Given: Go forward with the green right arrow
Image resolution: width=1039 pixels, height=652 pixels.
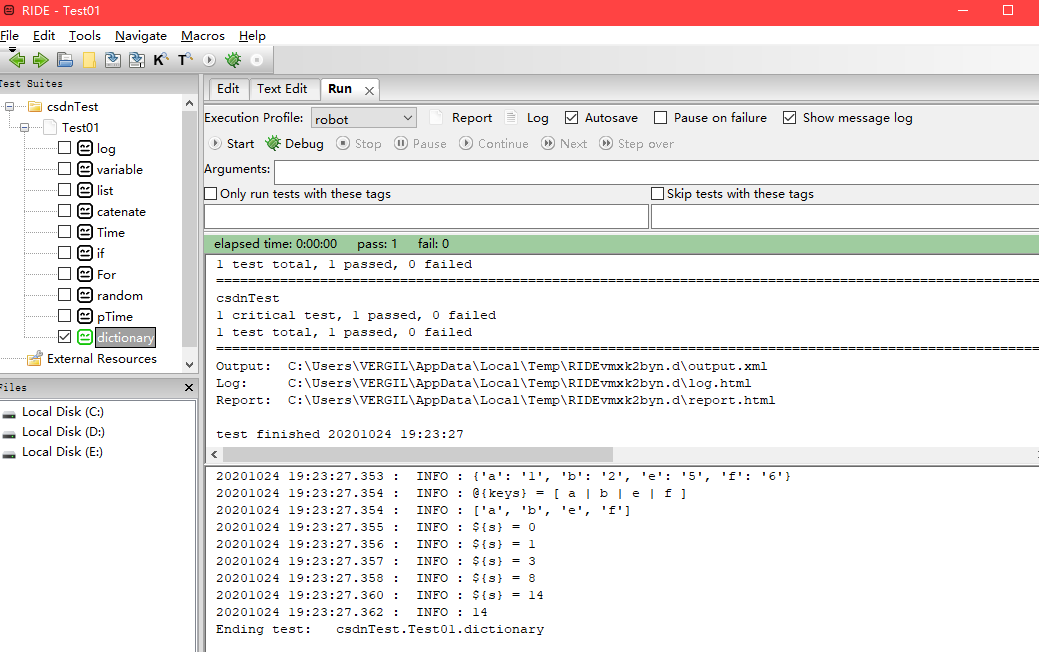Looking at the screenshot, I should point(40,60).
